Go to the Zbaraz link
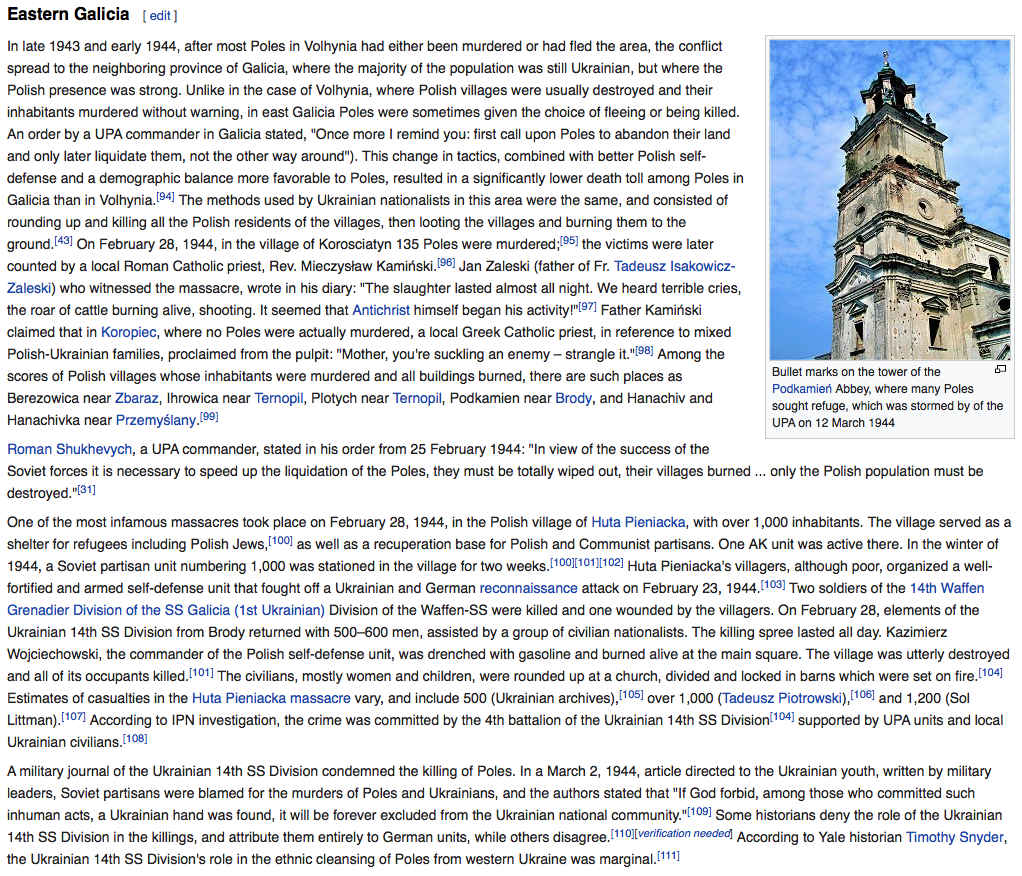This screenshot has height=876, width=1022. [136, 398]
